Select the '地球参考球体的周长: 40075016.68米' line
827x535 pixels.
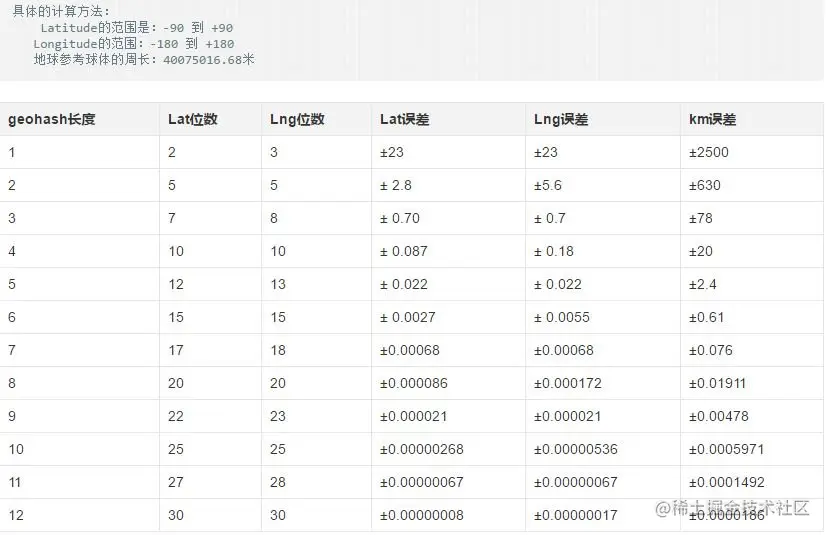(x=144, y=59)
